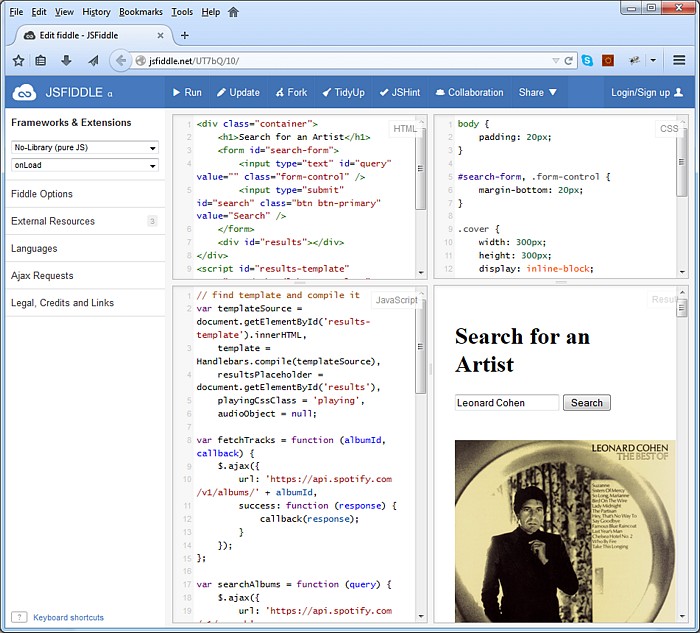The image size is (700, 633).
Task: Open a new browser tab
Action: click(x=184, y=35)
